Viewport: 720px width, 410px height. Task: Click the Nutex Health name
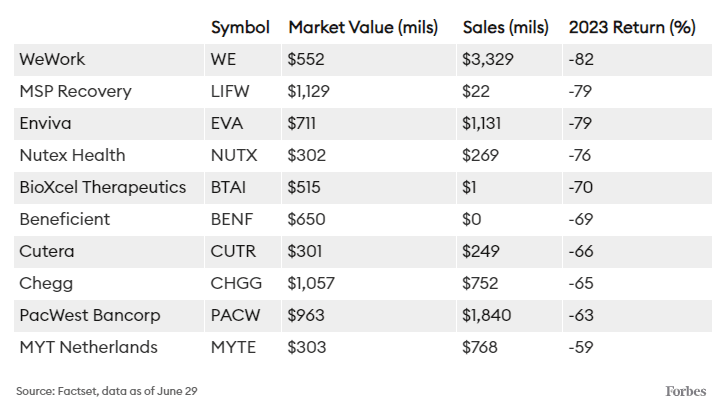[72, 155]
